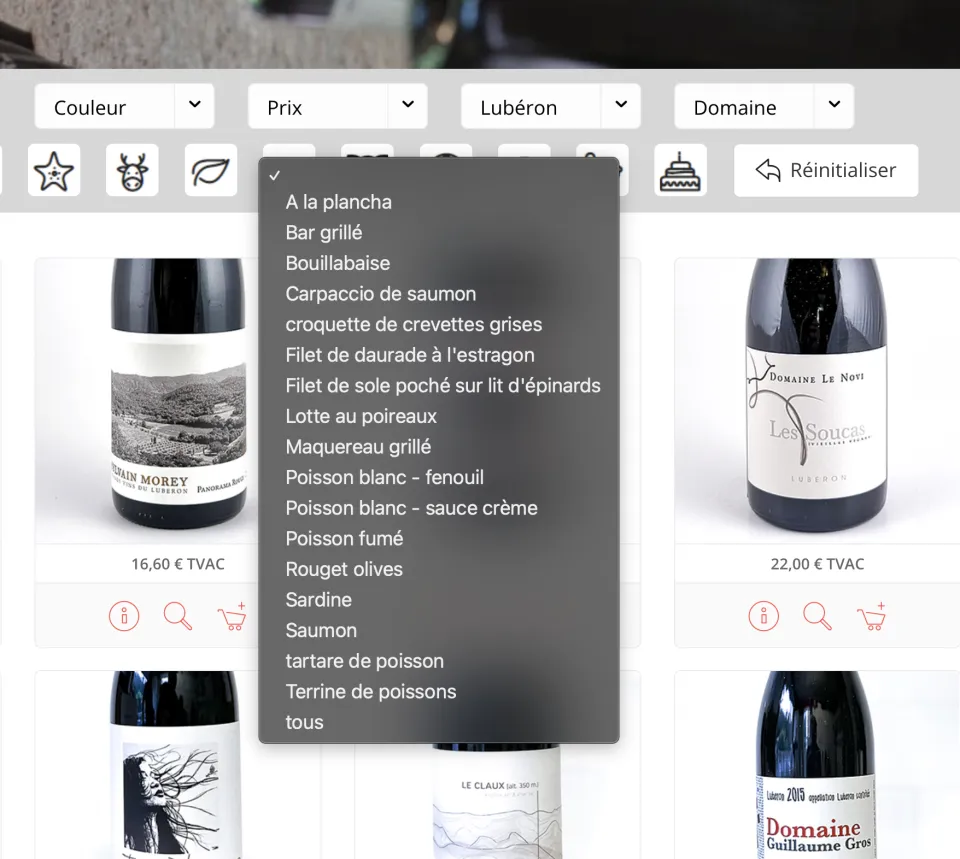Open the bottle with the sketched face label
The width and height of the screenshot is (960, 859).
(x=176, y=765)
